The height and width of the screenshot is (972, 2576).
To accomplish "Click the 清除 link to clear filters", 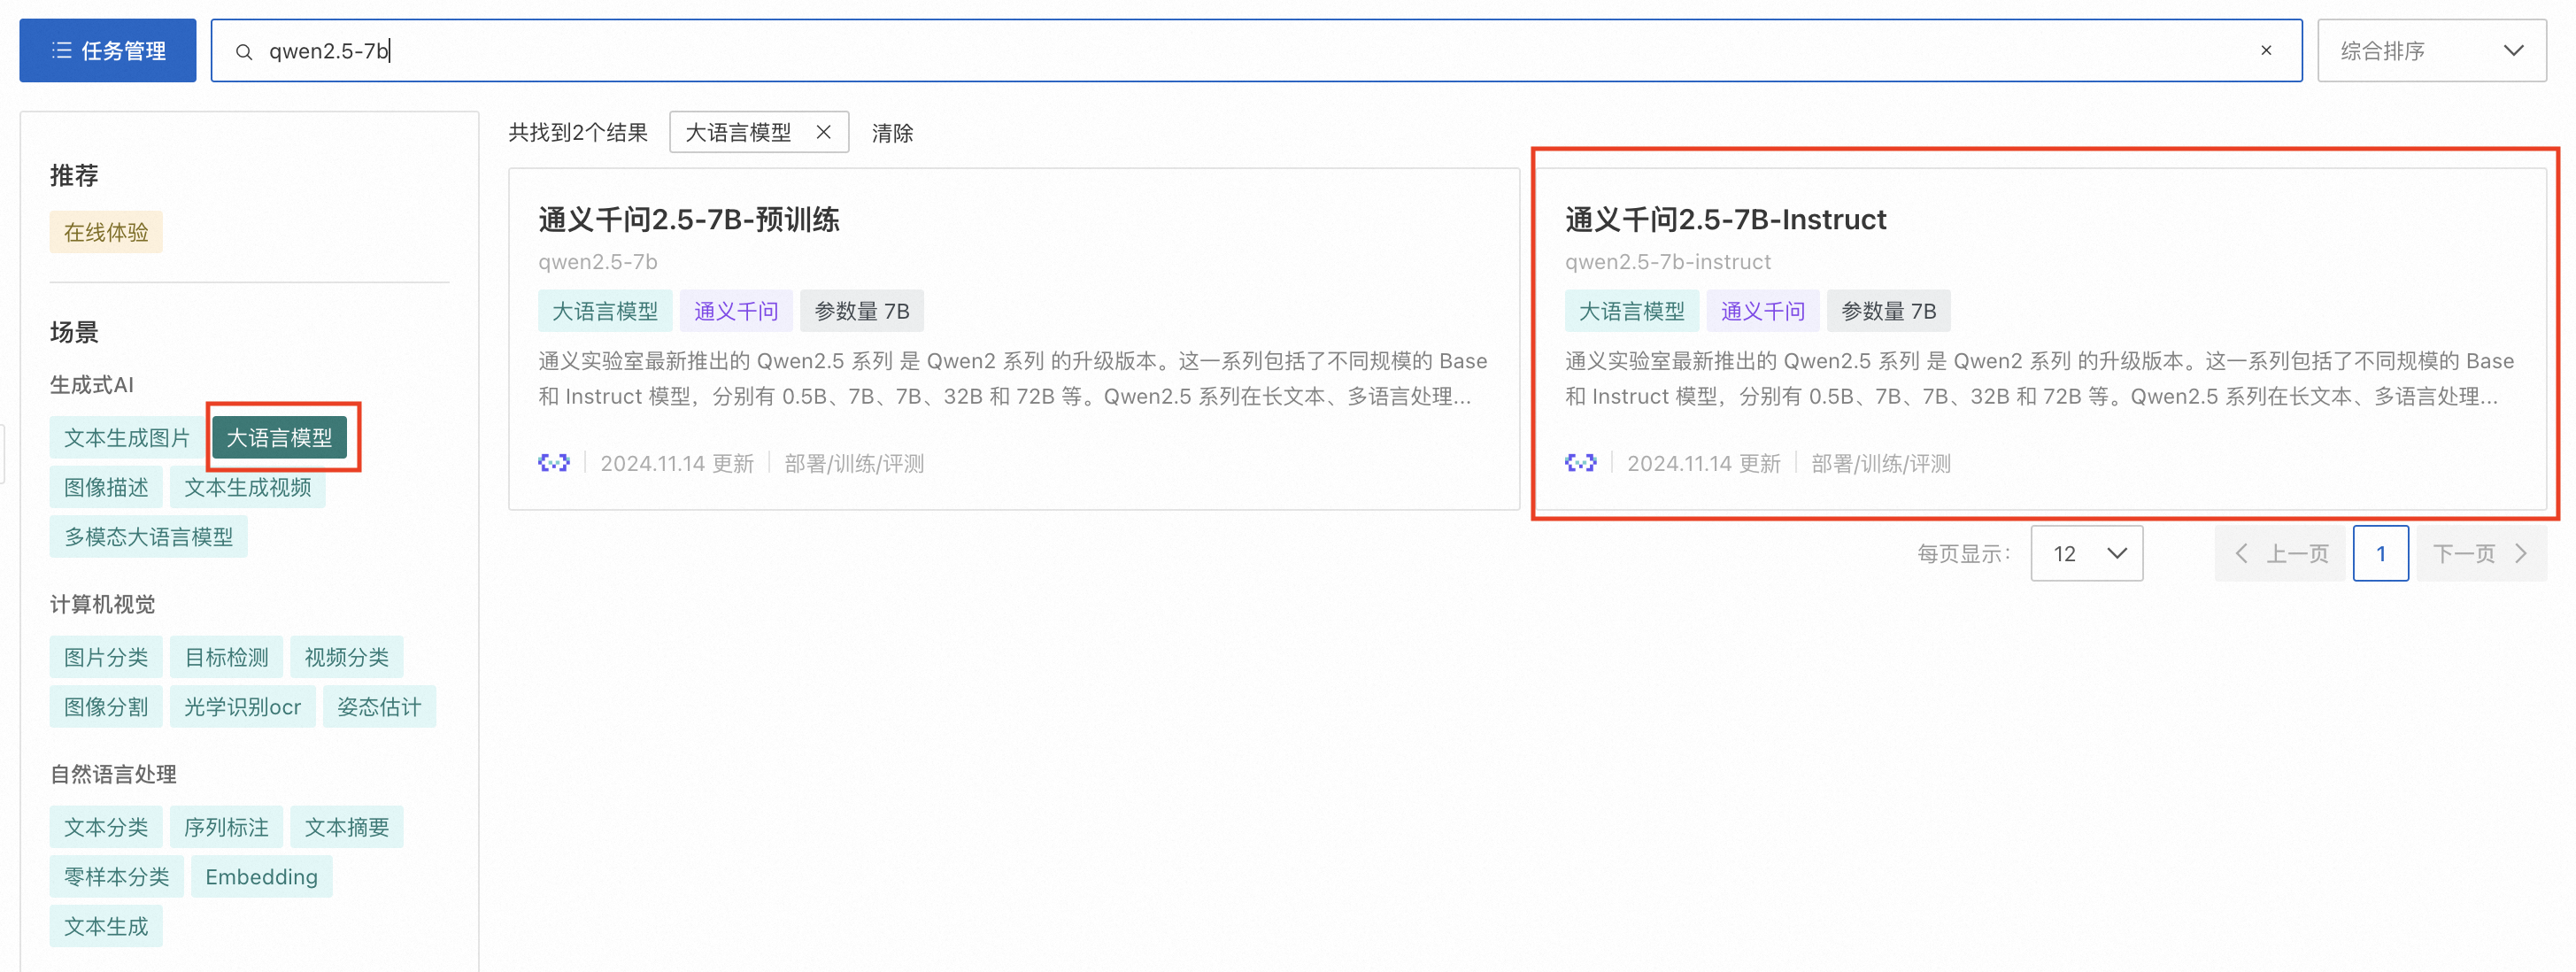I will [x=892, y=133].
